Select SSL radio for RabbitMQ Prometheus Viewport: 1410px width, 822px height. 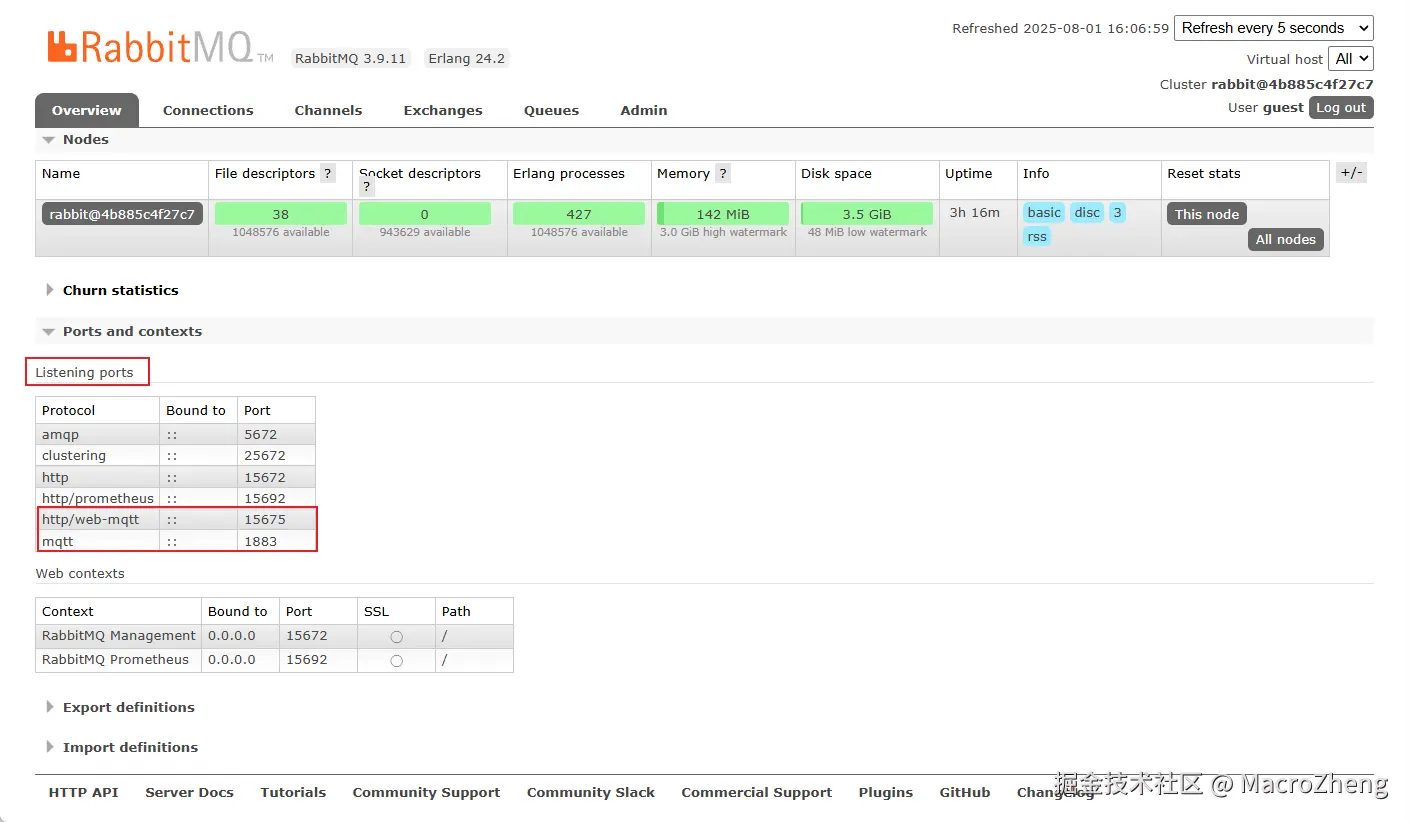pos(397,660)
